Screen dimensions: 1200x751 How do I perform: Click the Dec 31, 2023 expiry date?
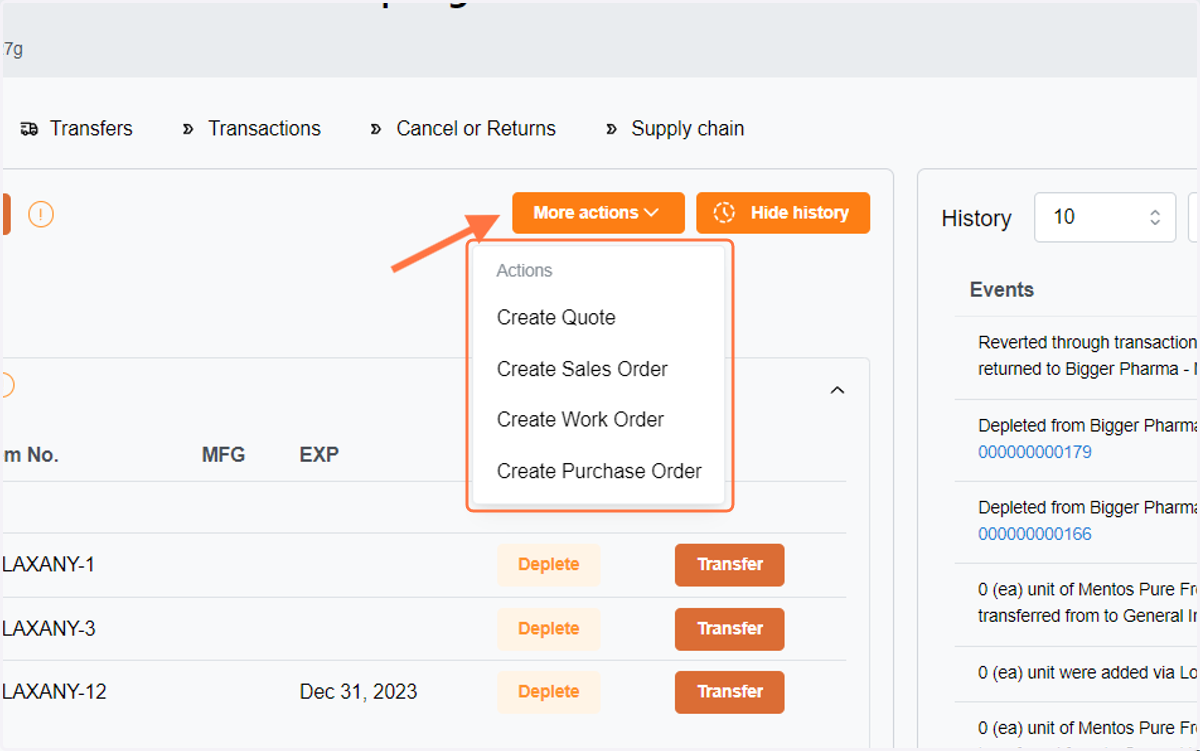click(x=358, y=692)
